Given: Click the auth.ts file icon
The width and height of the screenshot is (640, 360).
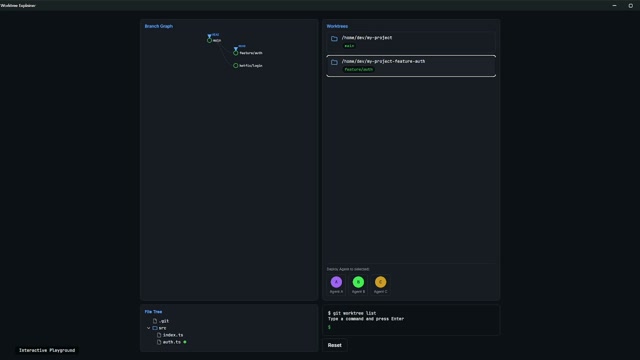Looking at the screenshot, I should [159, 342].
